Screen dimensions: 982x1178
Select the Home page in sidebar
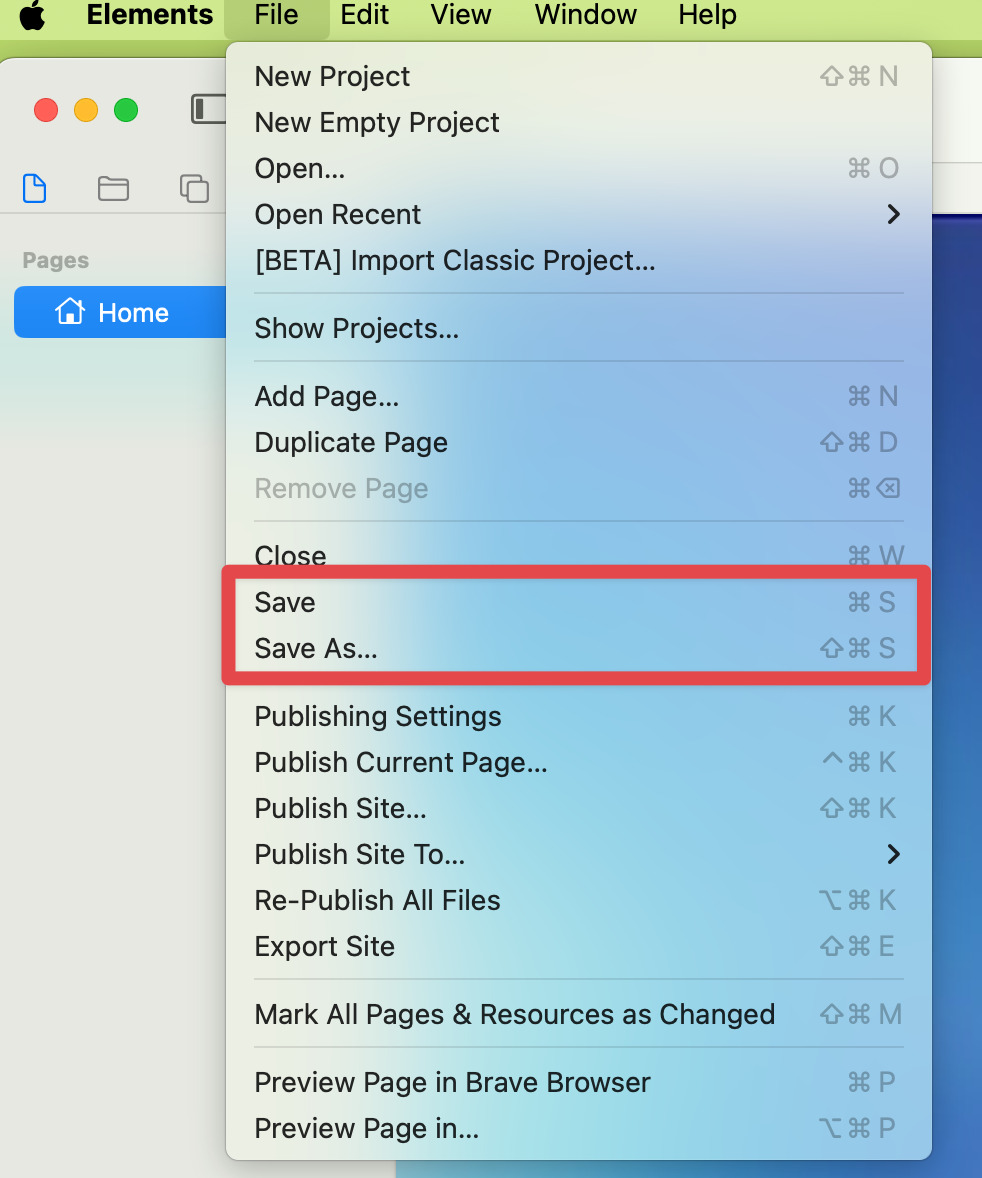[120, 313]
